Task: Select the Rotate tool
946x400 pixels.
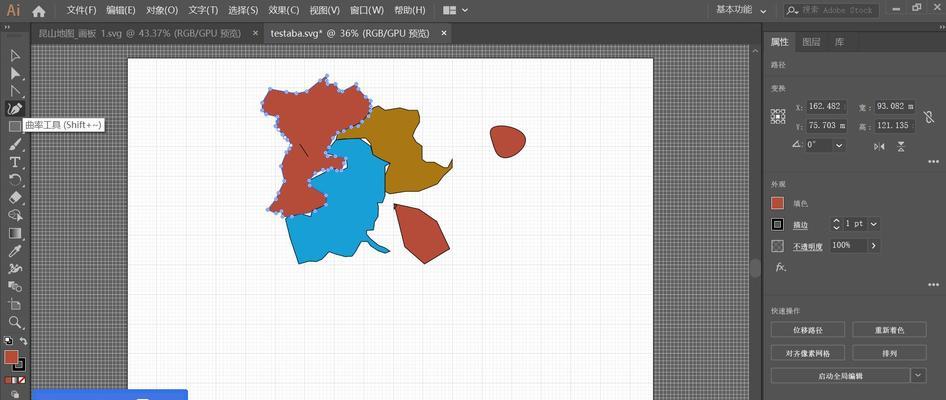Action: tap(15, 179)
